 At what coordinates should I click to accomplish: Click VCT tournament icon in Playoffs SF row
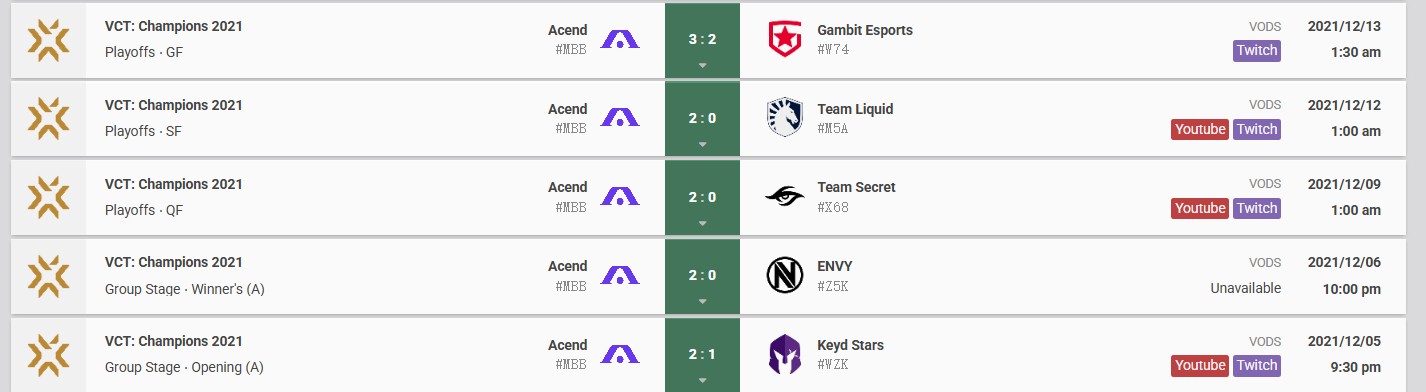pyautogui.click(x=48, y=118)
